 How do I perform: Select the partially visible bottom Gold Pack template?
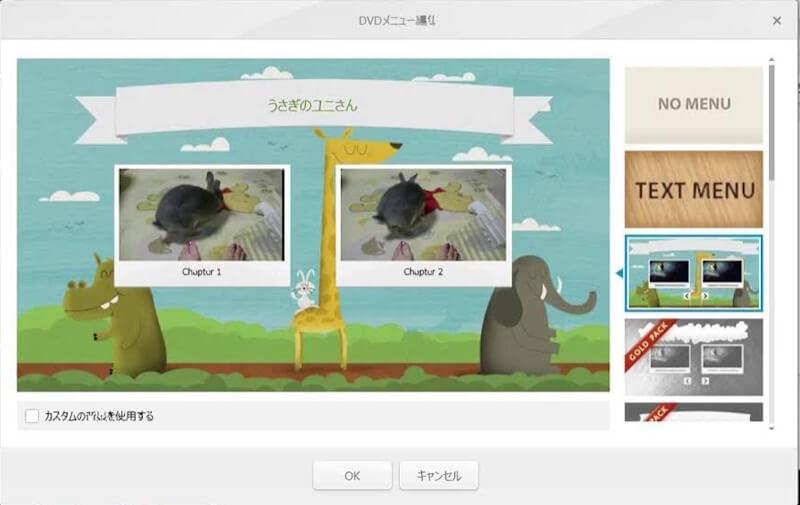(x=694, y=411)
